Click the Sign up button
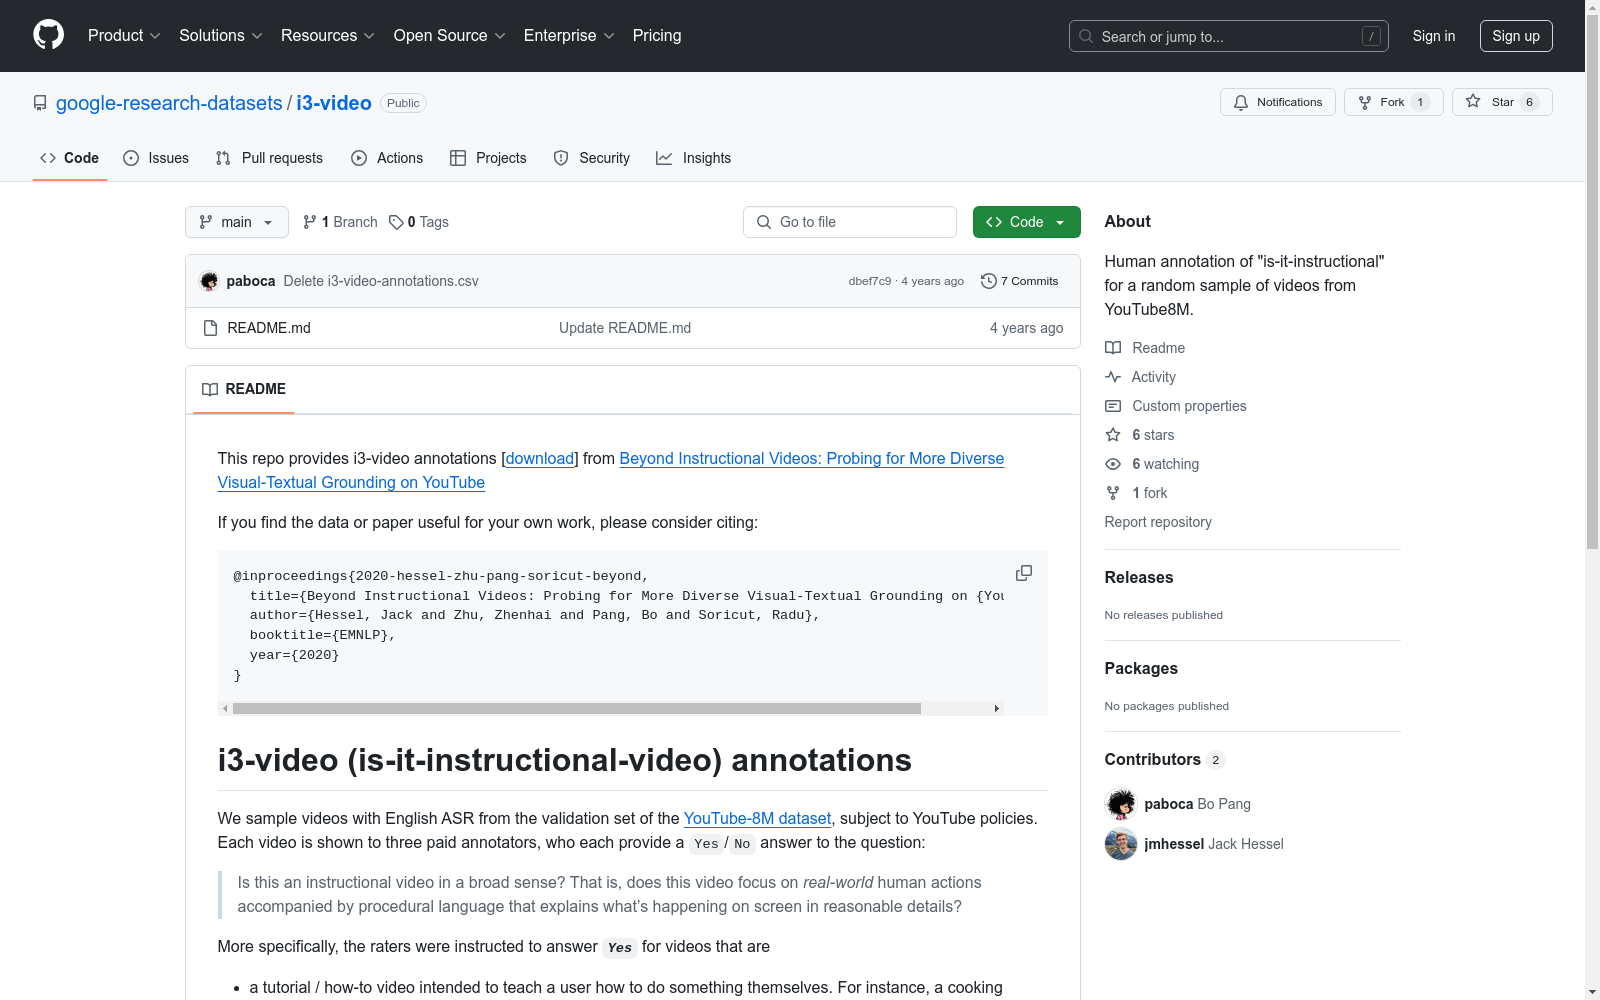The width and height of the screenshot is (1600, 1000). (1516, 36)
